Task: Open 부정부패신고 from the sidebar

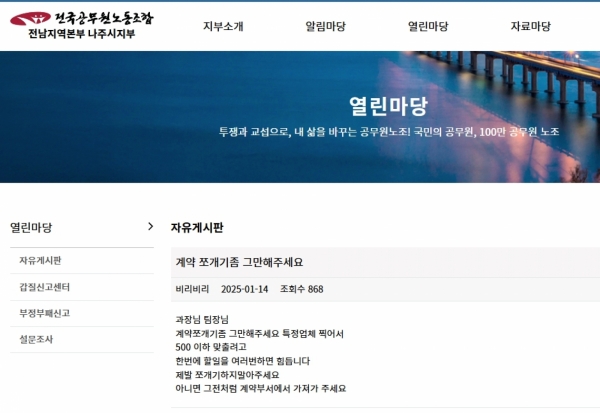Action: coord(44,313)
